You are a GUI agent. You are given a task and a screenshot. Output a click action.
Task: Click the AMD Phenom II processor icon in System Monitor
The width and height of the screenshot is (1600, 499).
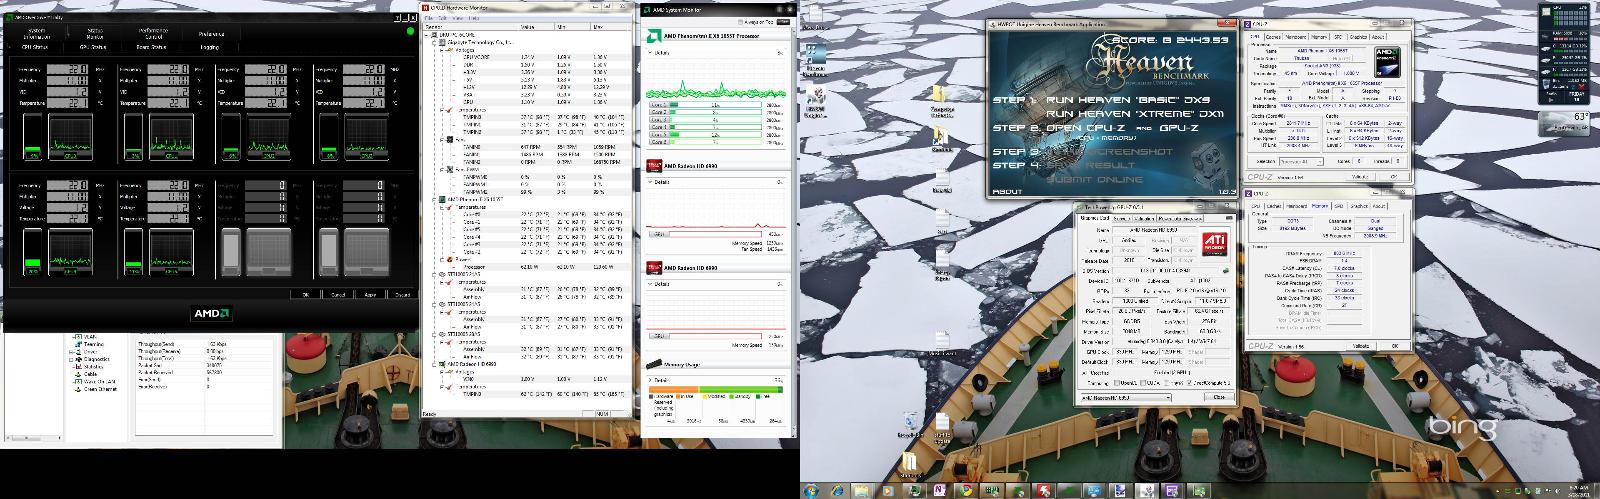[x=654, y=36]
